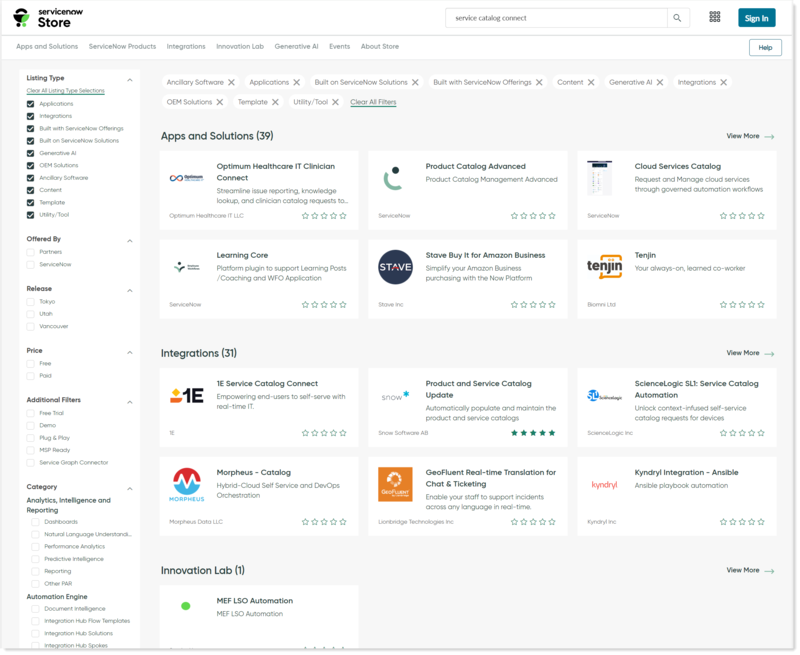Screen dimensions: 800x655
Task: Open About Store nav item
Action: pyautogui.click(x=381, y=46)
